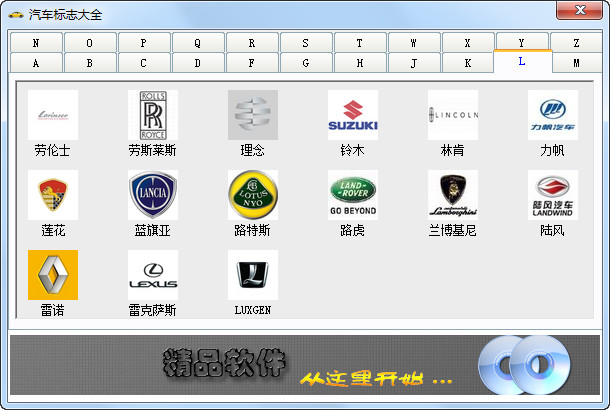Open the Lincoln logo icon
610x410 pixels.
(x=453, y=115)
